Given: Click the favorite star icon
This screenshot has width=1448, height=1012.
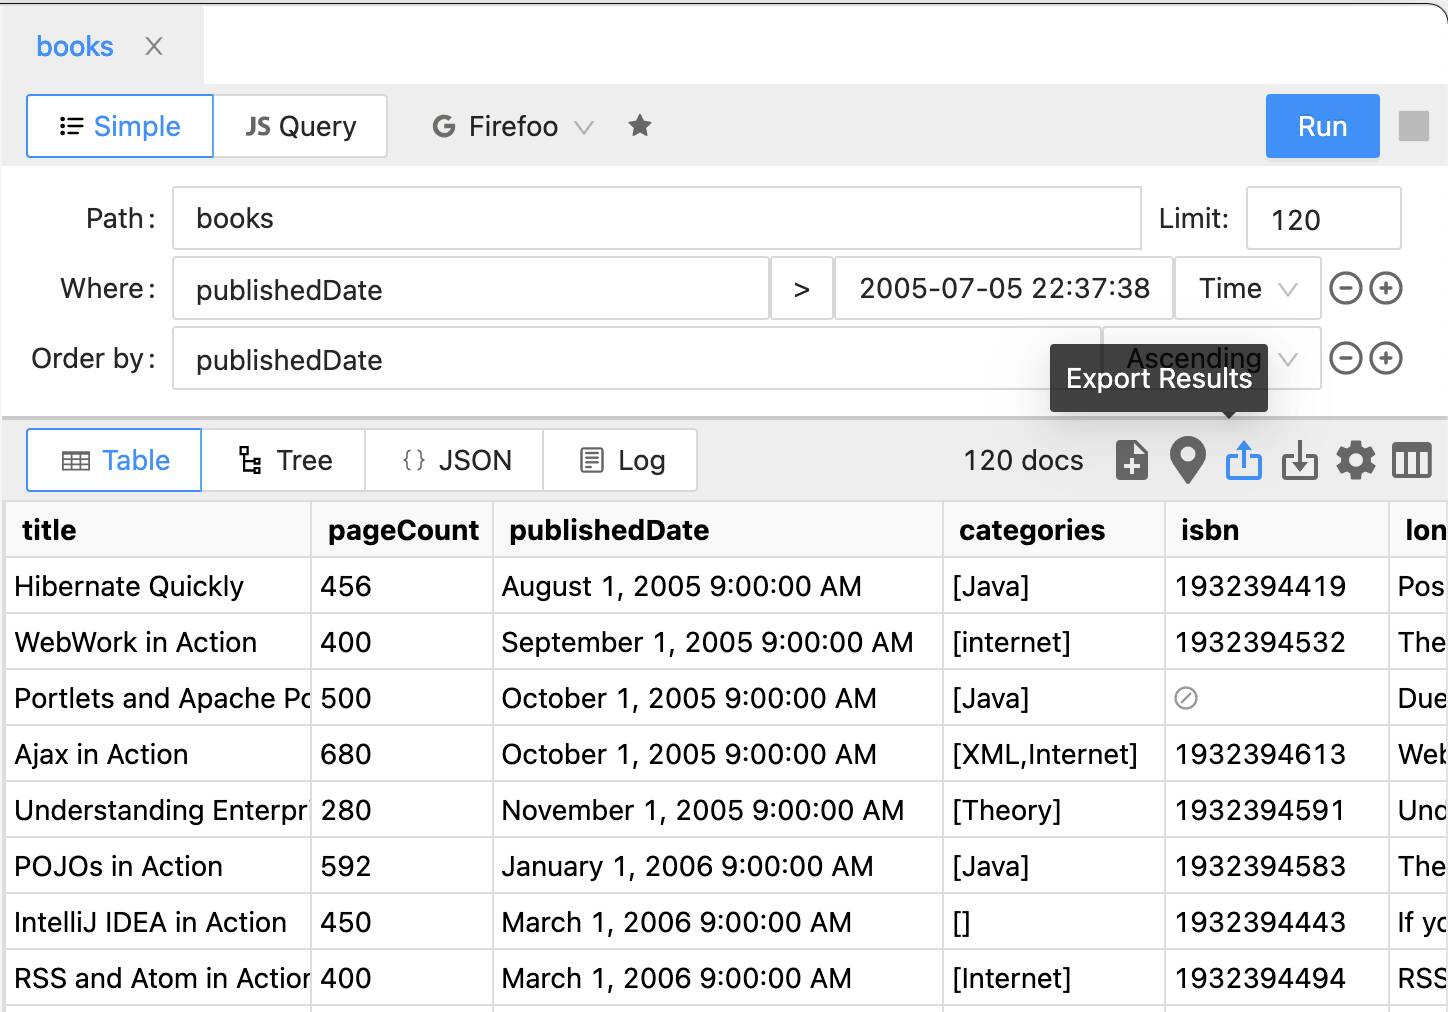Looking at the screenshot, I should 640,126.
